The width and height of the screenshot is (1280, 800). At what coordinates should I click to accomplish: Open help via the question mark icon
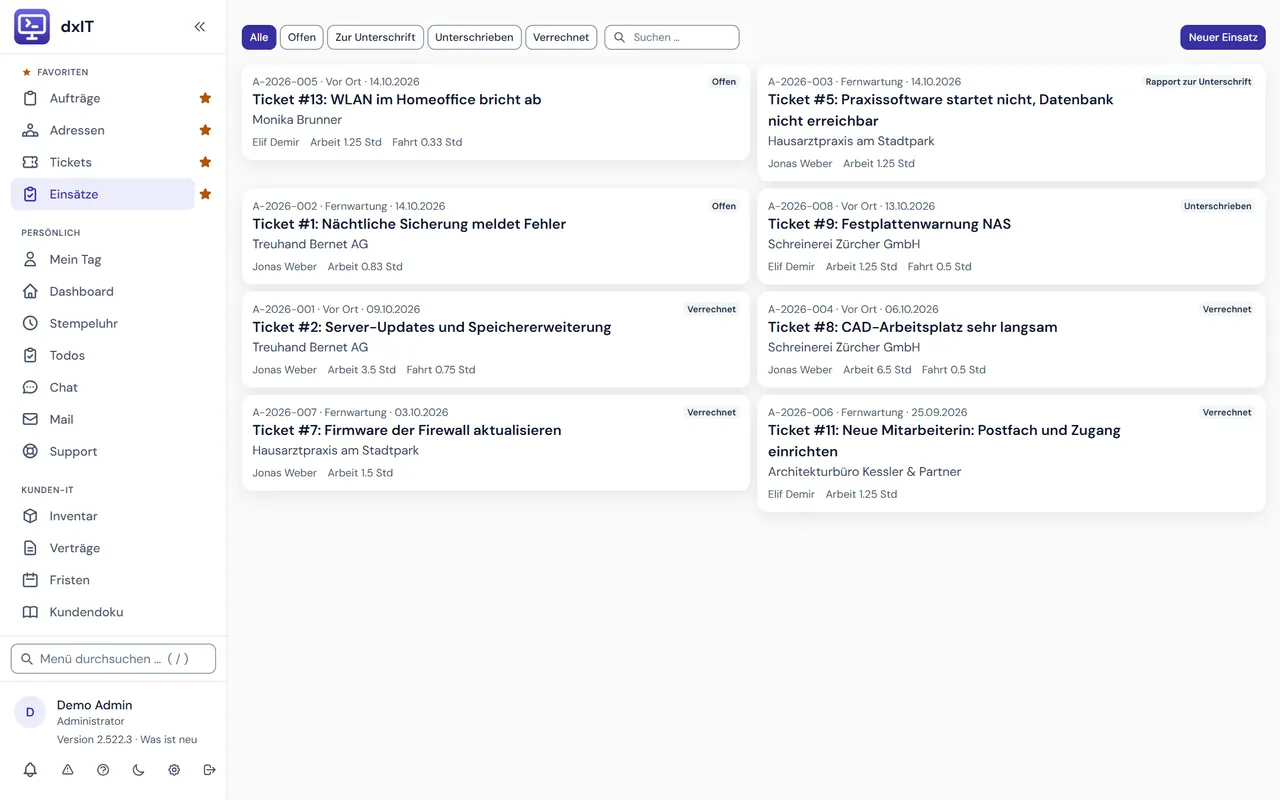103,770
